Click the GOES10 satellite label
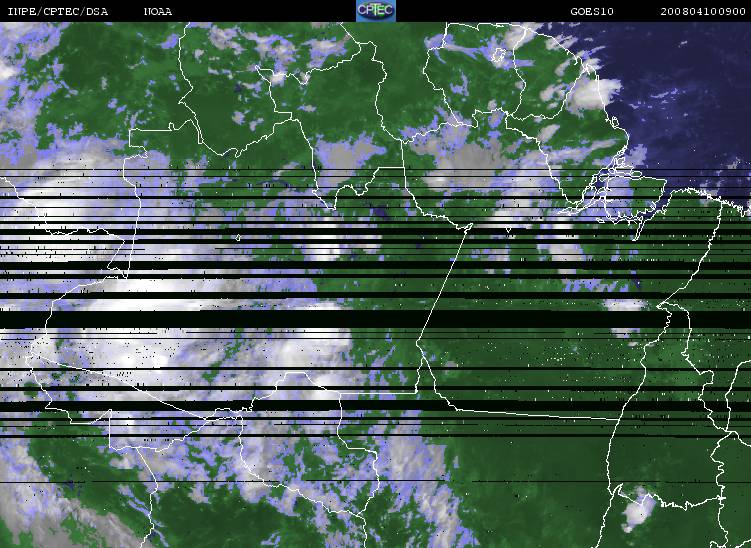 (x=592, y=11)
